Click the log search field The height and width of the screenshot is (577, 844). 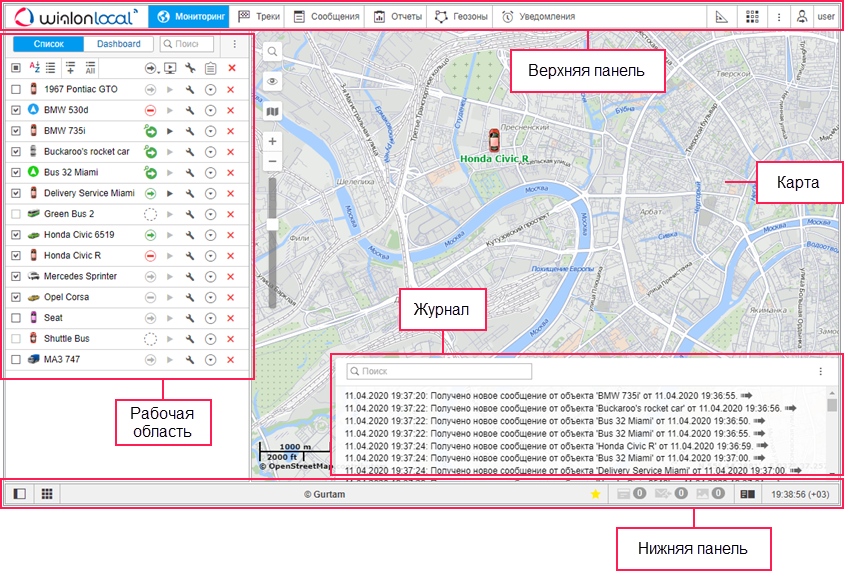point(439,371)
